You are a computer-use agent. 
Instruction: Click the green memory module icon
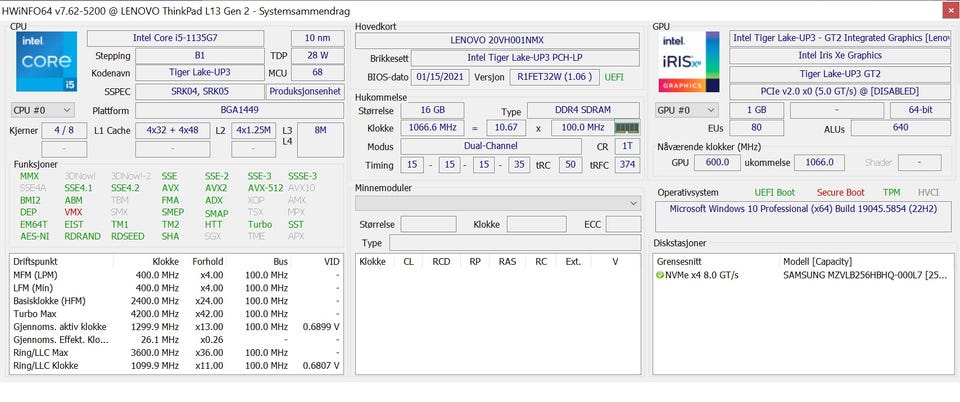pyautogui.click(x=626, y=128)
